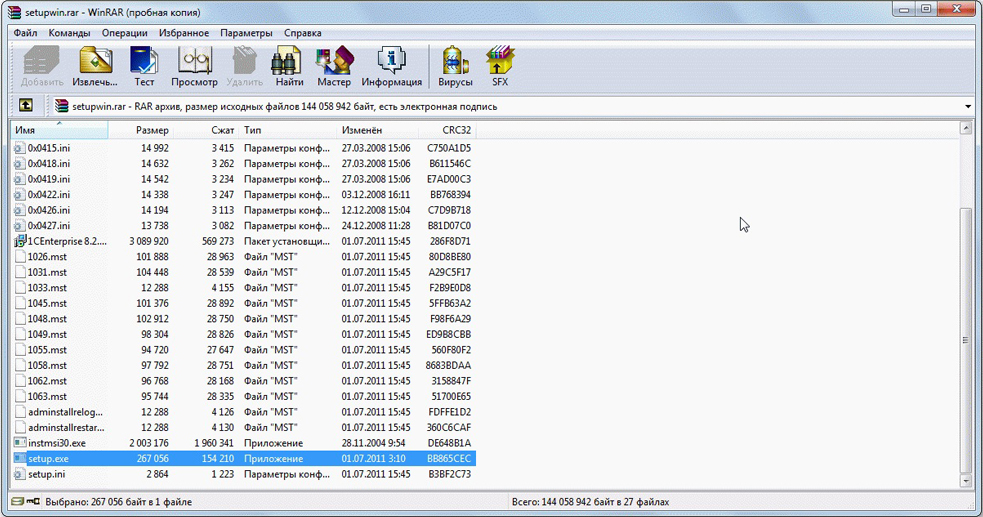Click CRC32 value BB865CEC
The image size is (983, 517).
click(x=449, y=459)
